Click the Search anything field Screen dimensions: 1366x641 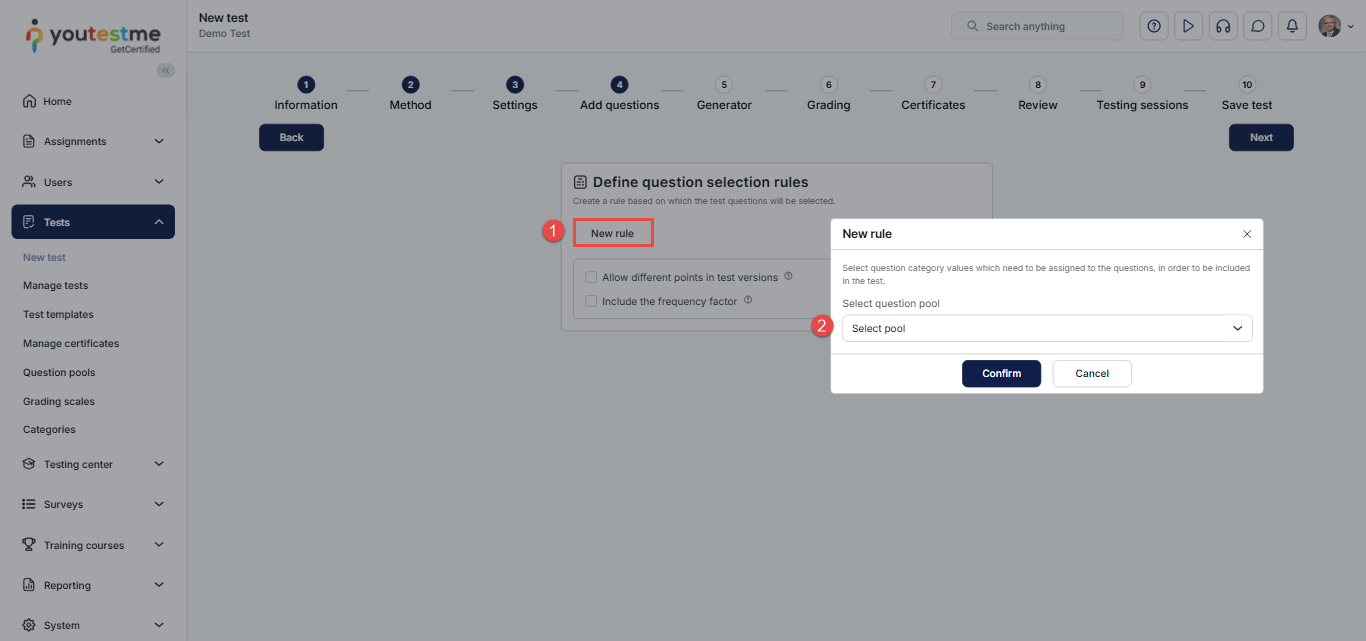1037,26
